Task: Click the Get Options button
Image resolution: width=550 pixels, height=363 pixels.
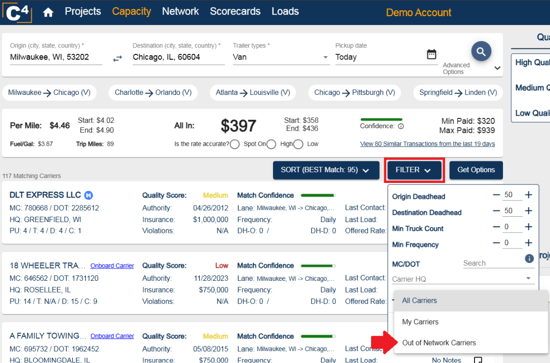Action: (x=476, y=170)
